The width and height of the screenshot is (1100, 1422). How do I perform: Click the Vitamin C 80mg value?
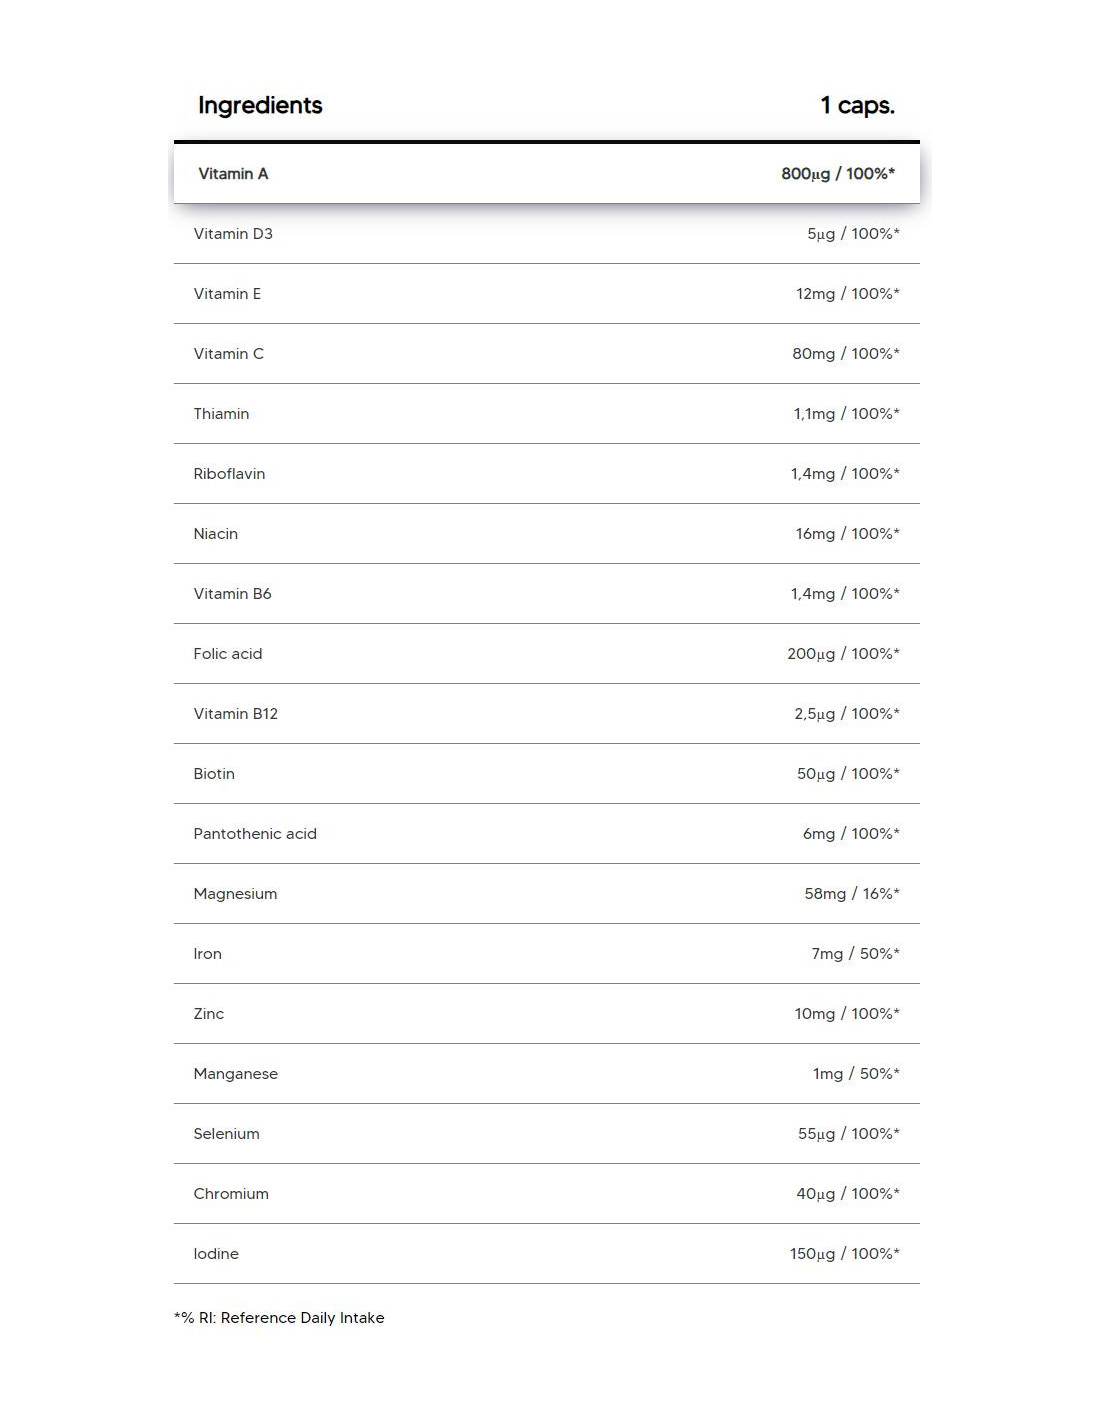coord(845,354)
